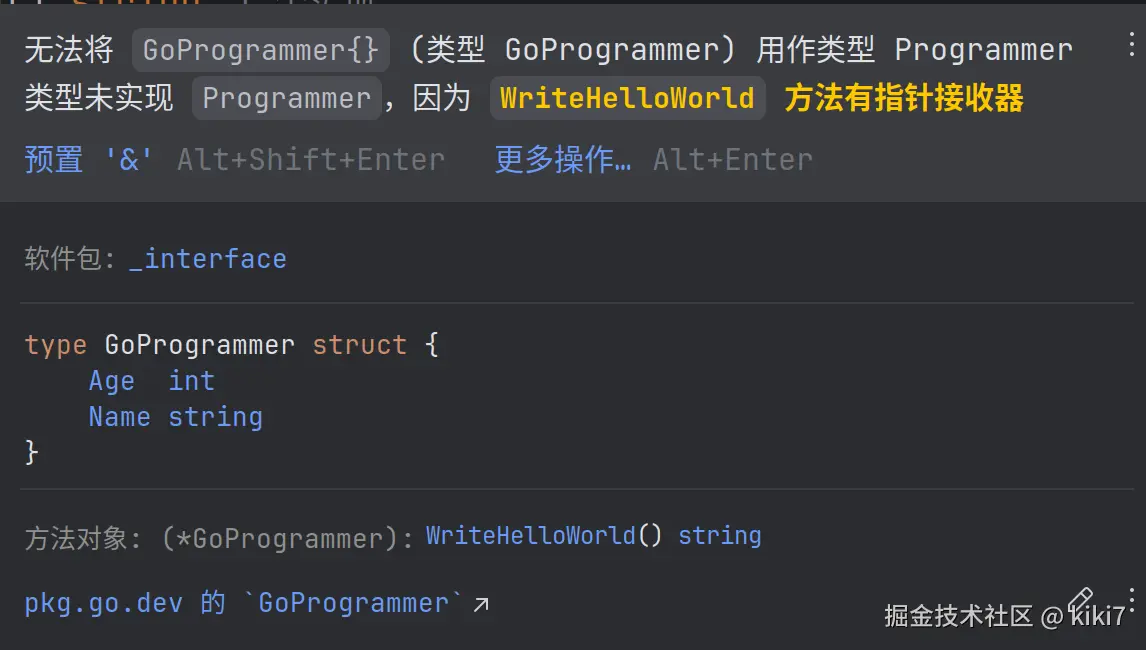Select the Age field in the struct
Viewport: 1146px width, 650px height.
[111, 381]
